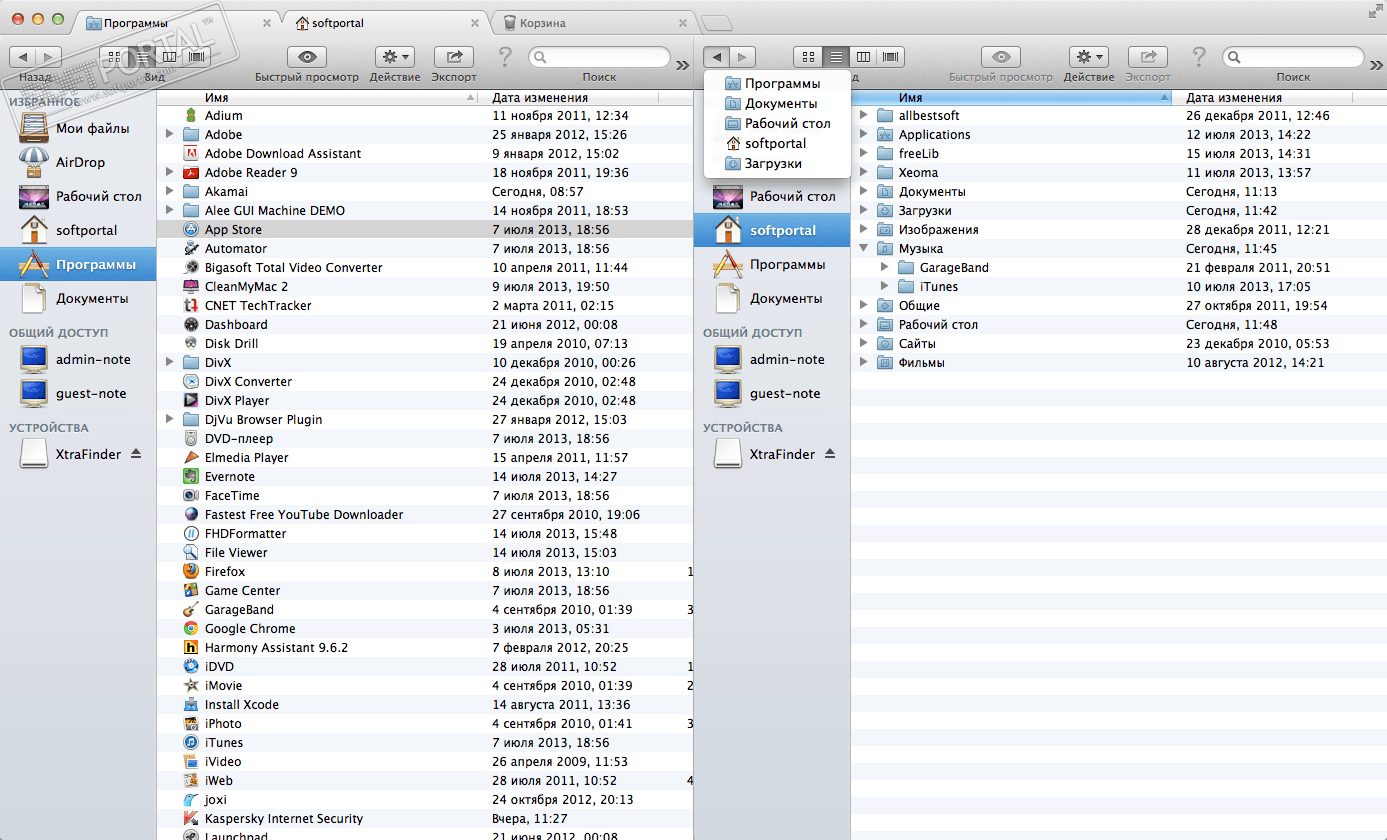This screenshot has width=1387, height=840.
Task: Expand the Alee GUI Machine DEMO folder
Action: pyautogui.click(x=170, y=211)
